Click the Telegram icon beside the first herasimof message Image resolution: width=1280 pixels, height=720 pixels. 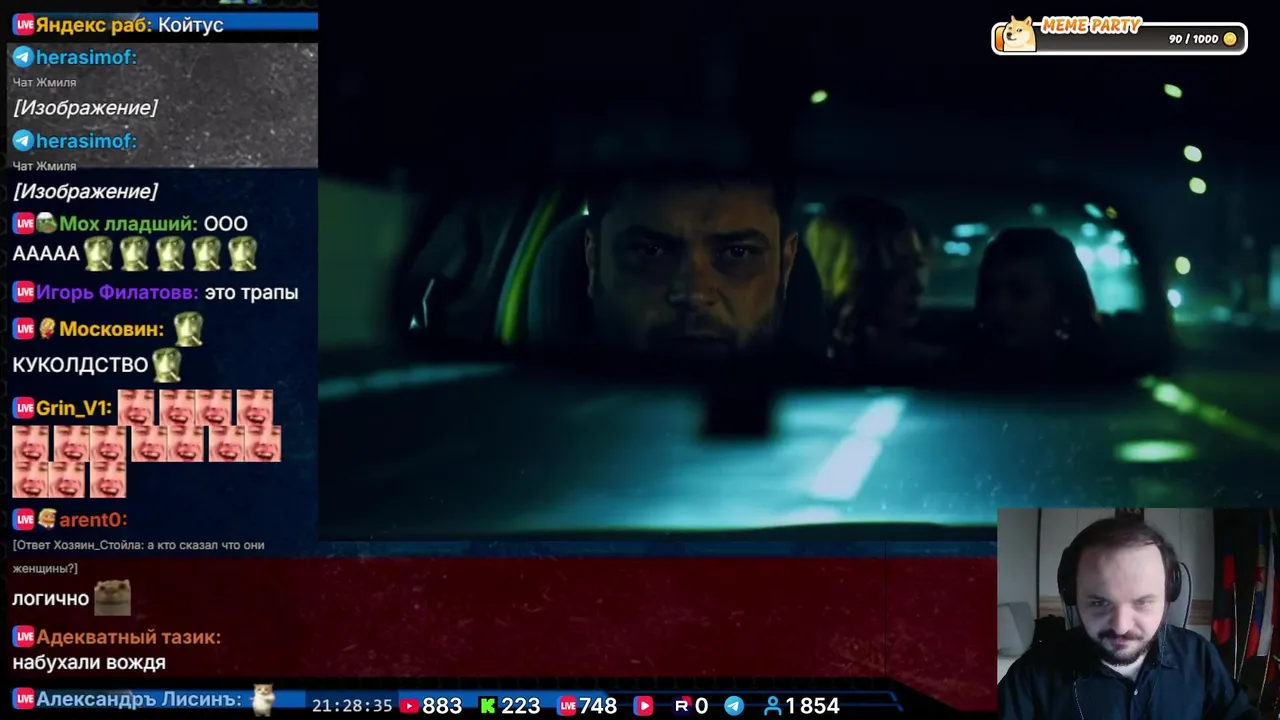tap(23, 57)
